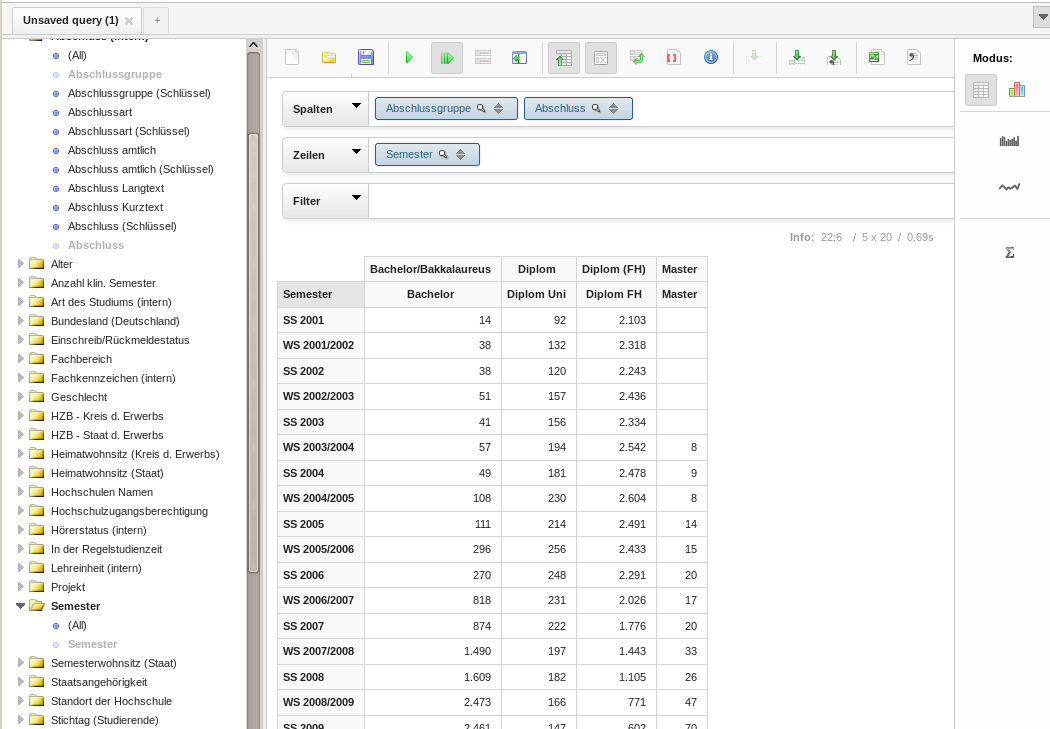Viewport: 1050px width, 729px height.
Task: Click the scroll-up arrow of the dimension tree
Action: [253, 45]
